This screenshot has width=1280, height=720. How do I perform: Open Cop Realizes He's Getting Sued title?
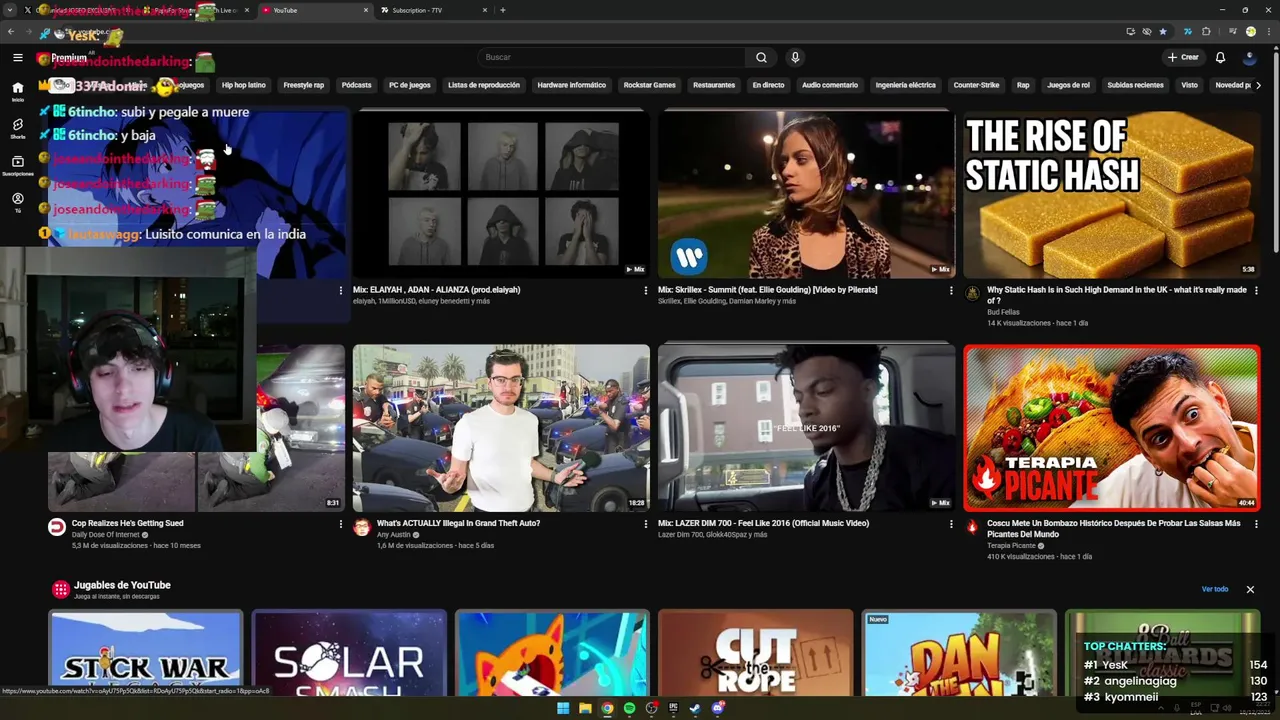click(127, 523)
